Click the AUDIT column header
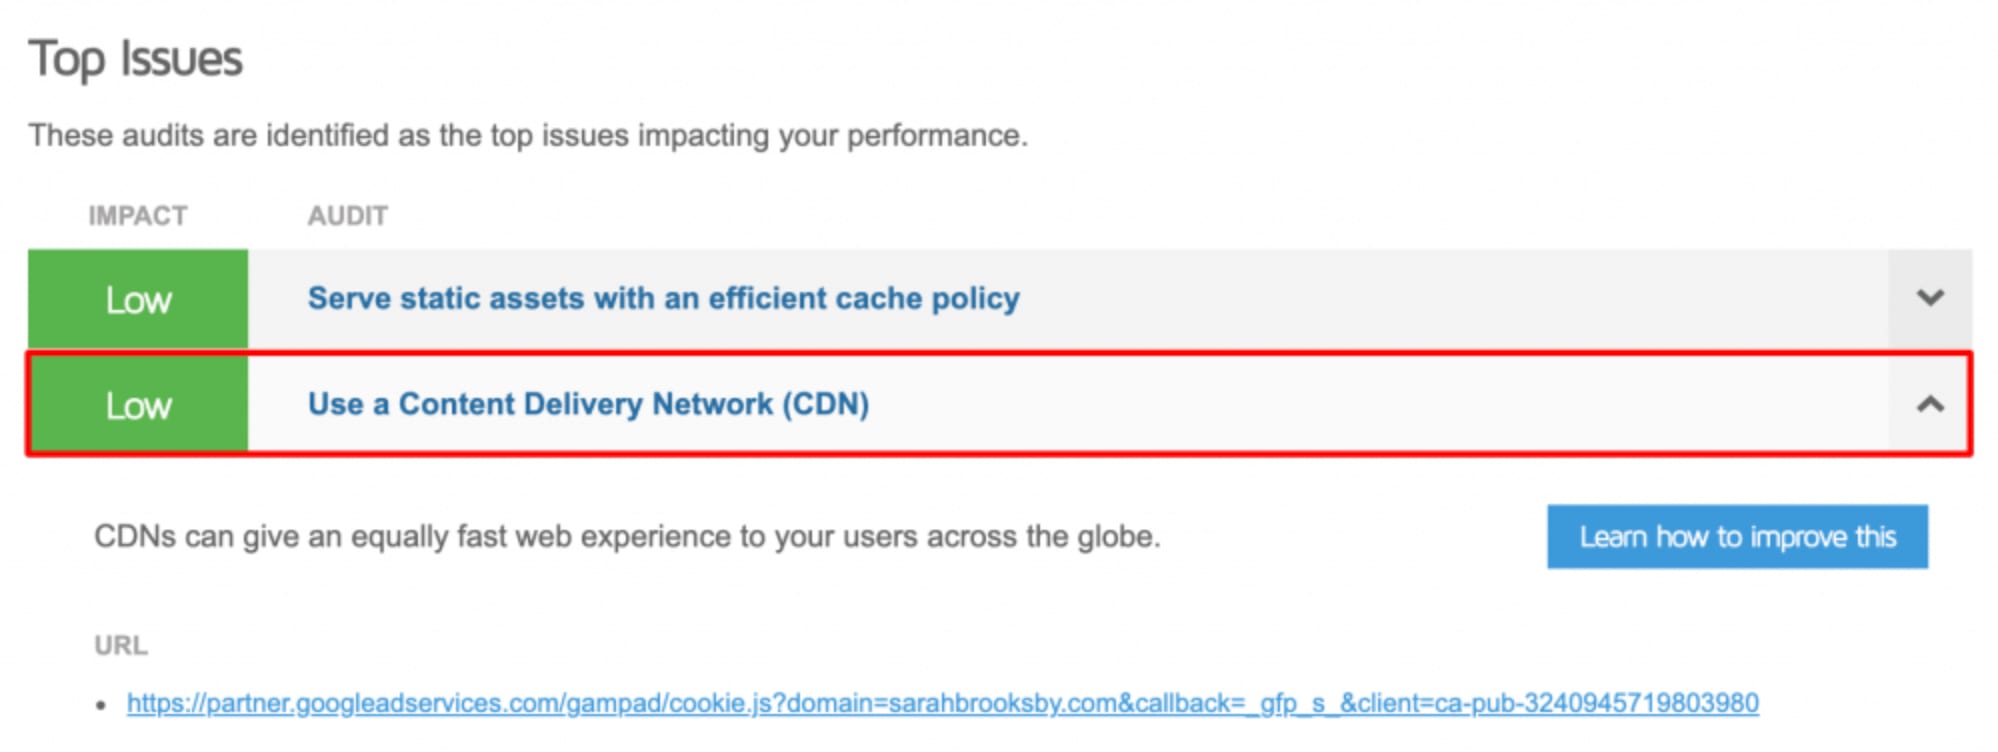This screenshot has height=752, width=1998. 347,216
